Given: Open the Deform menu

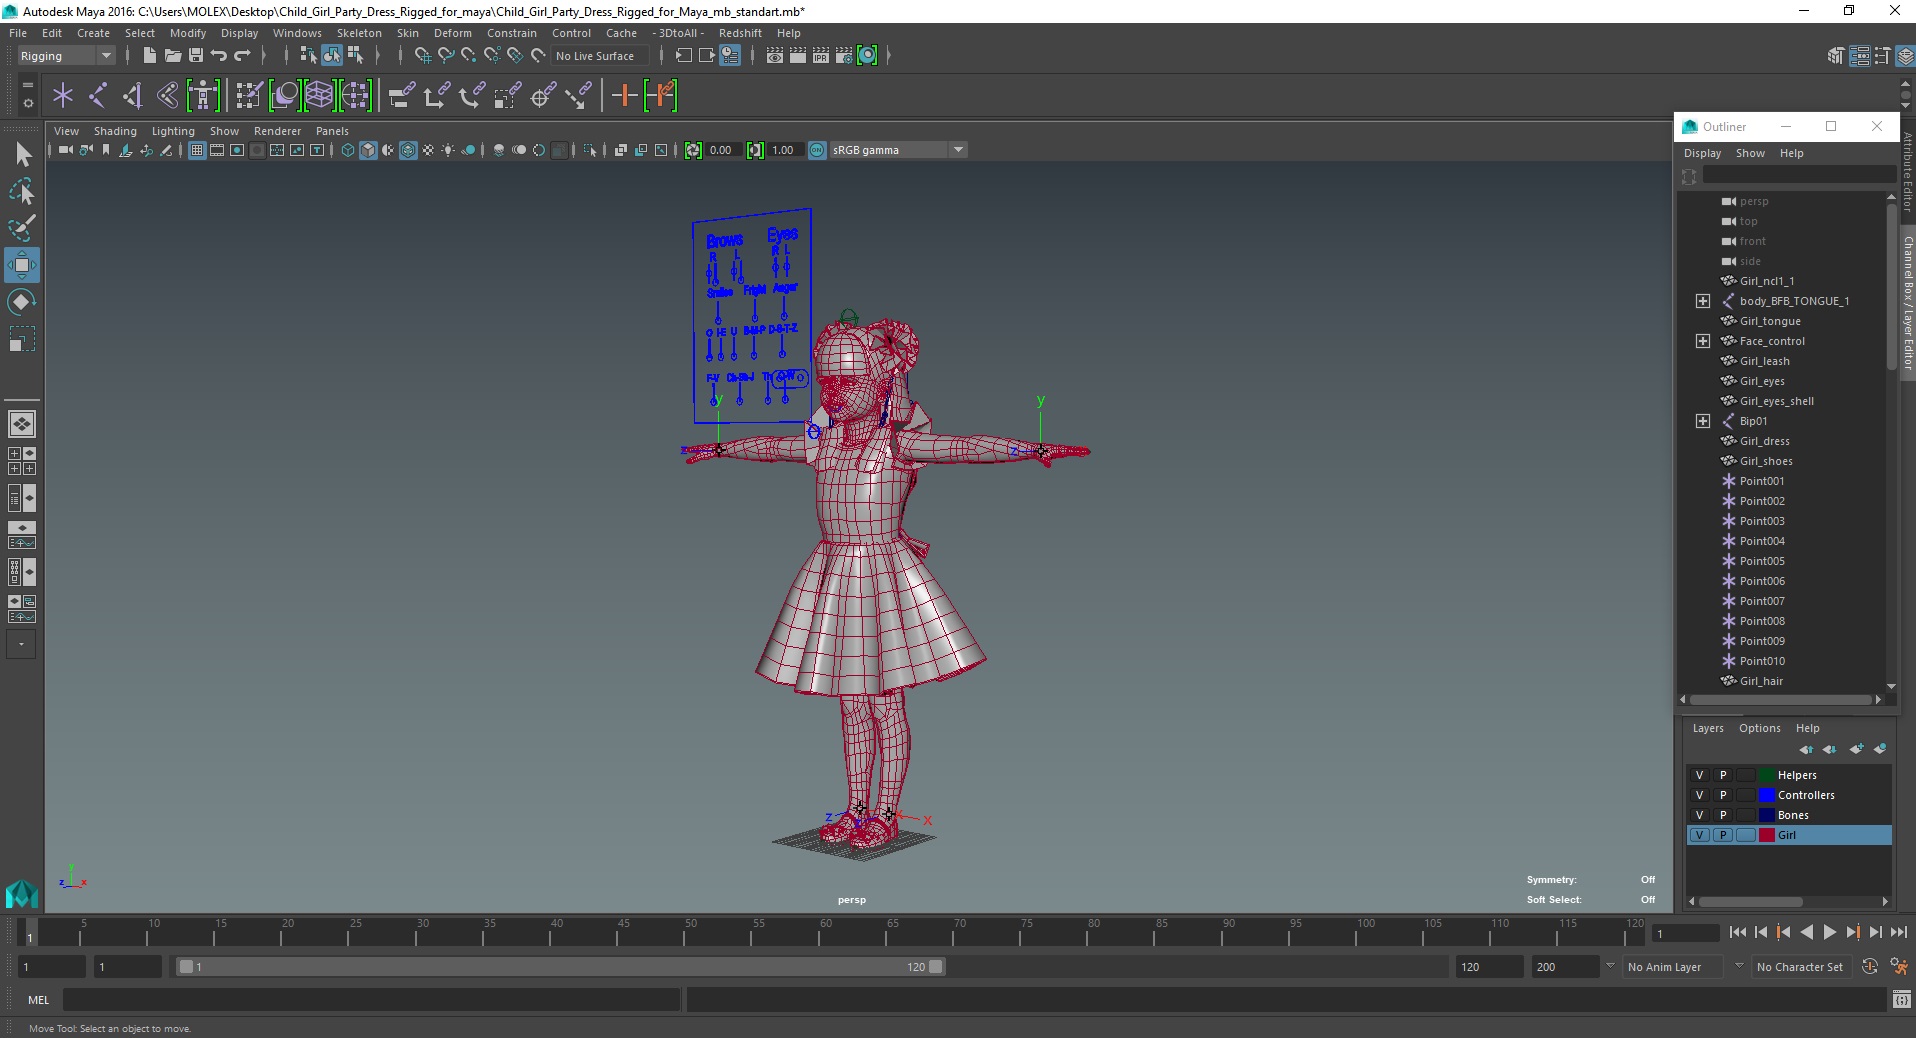Looking at the screenshot, I should (x=452, y=33).
